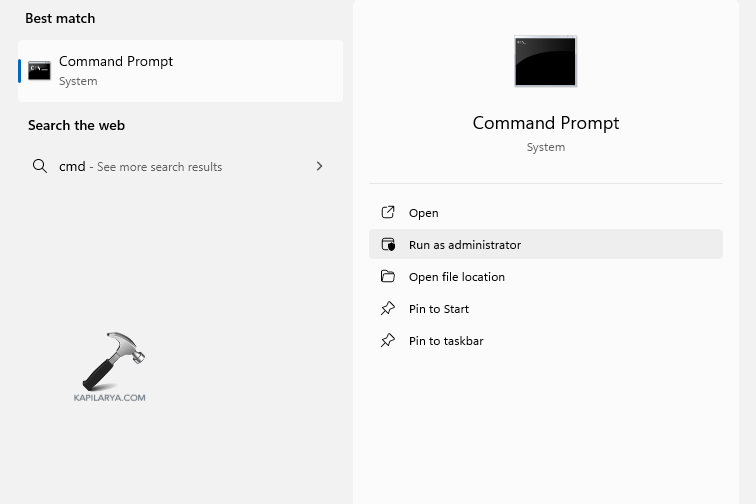Choose Open file location label
Image resolution: width=756 pixels, height=504 pixels.
[457, 277]
